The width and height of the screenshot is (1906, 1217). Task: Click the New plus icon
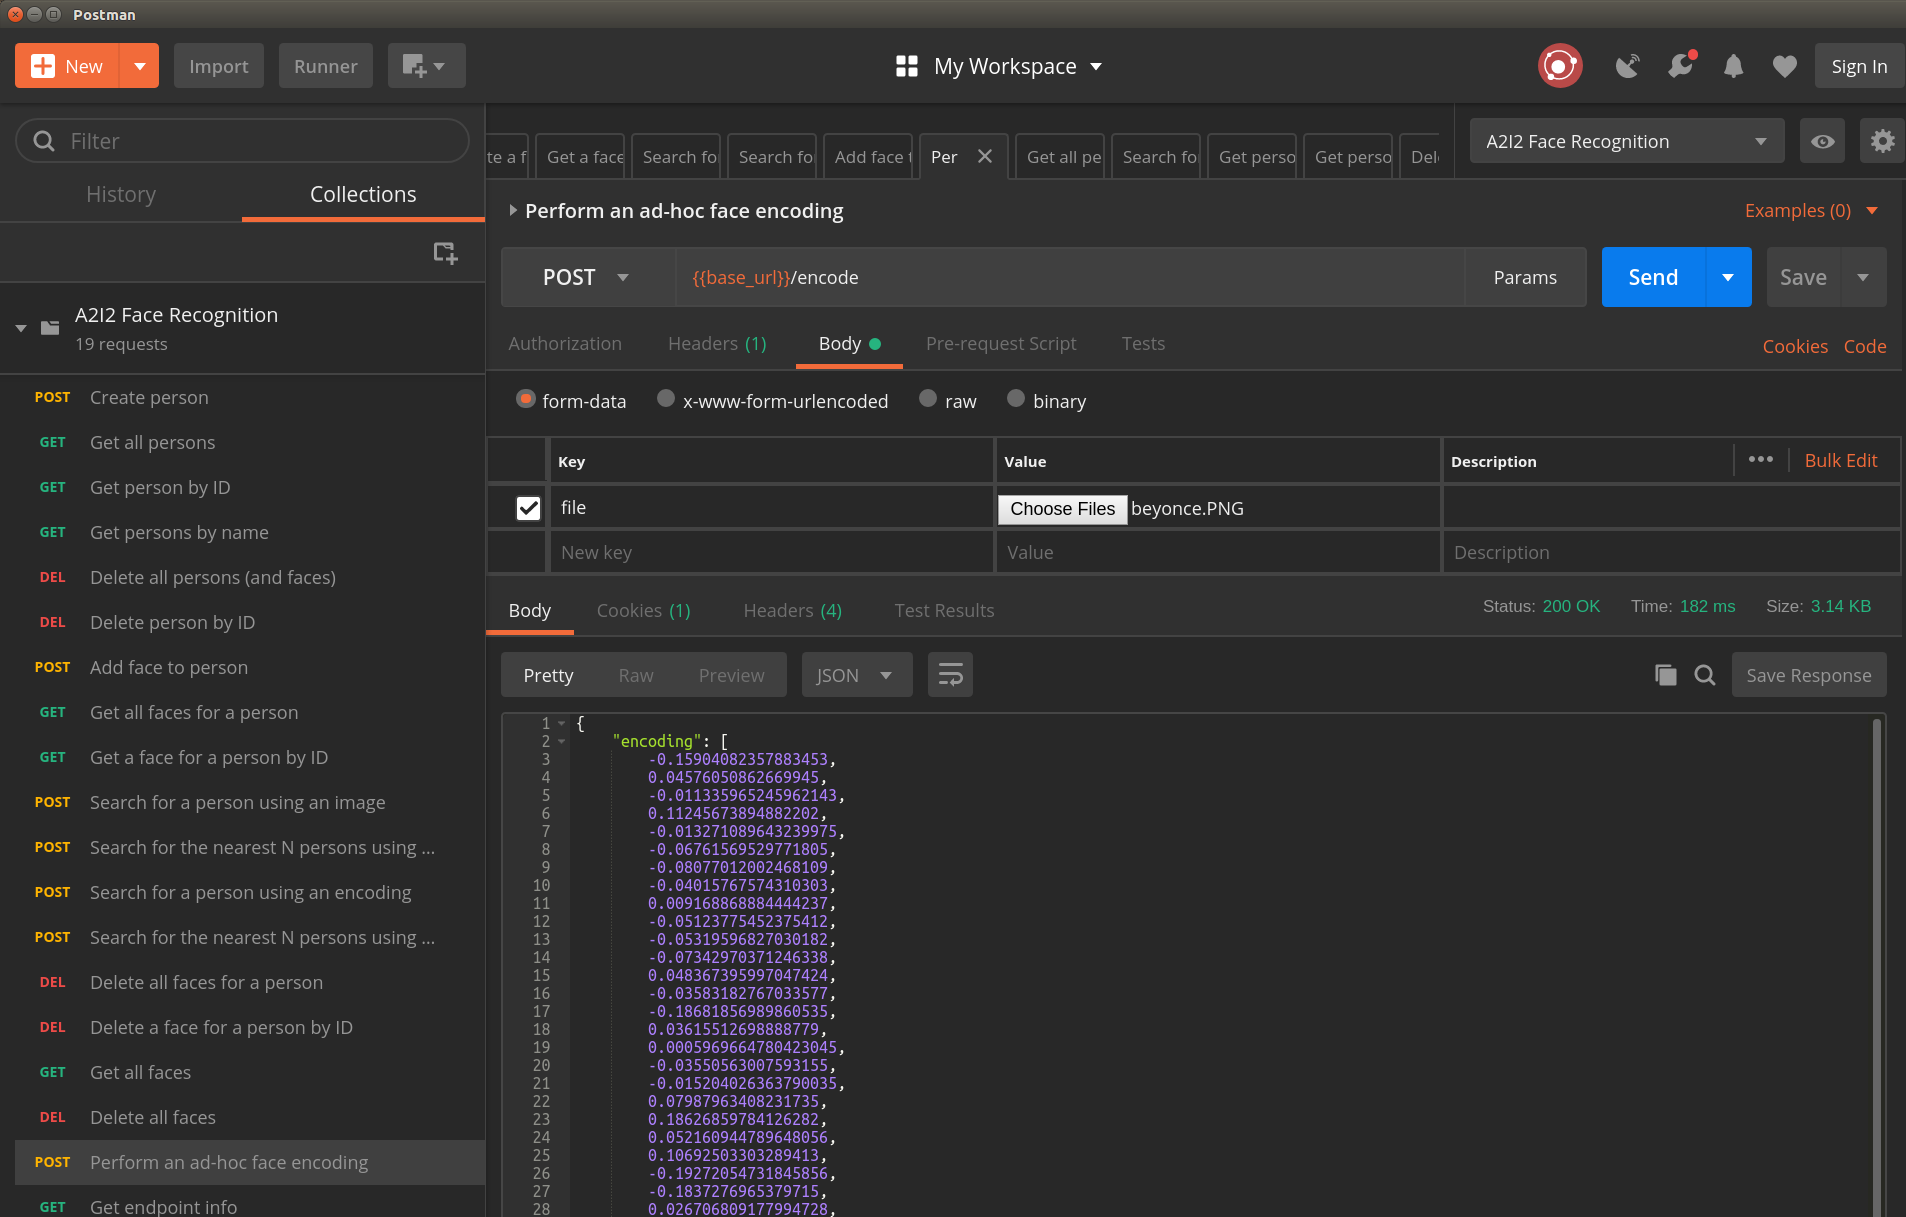point(42,66)
